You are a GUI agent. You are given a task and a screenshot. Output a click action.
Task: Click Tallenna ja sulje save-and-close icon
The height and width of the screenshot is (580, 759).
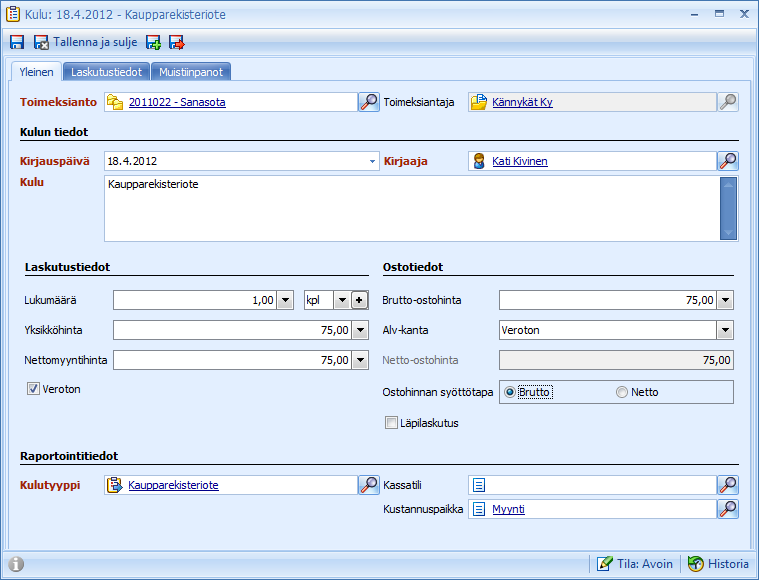(41, 43)
